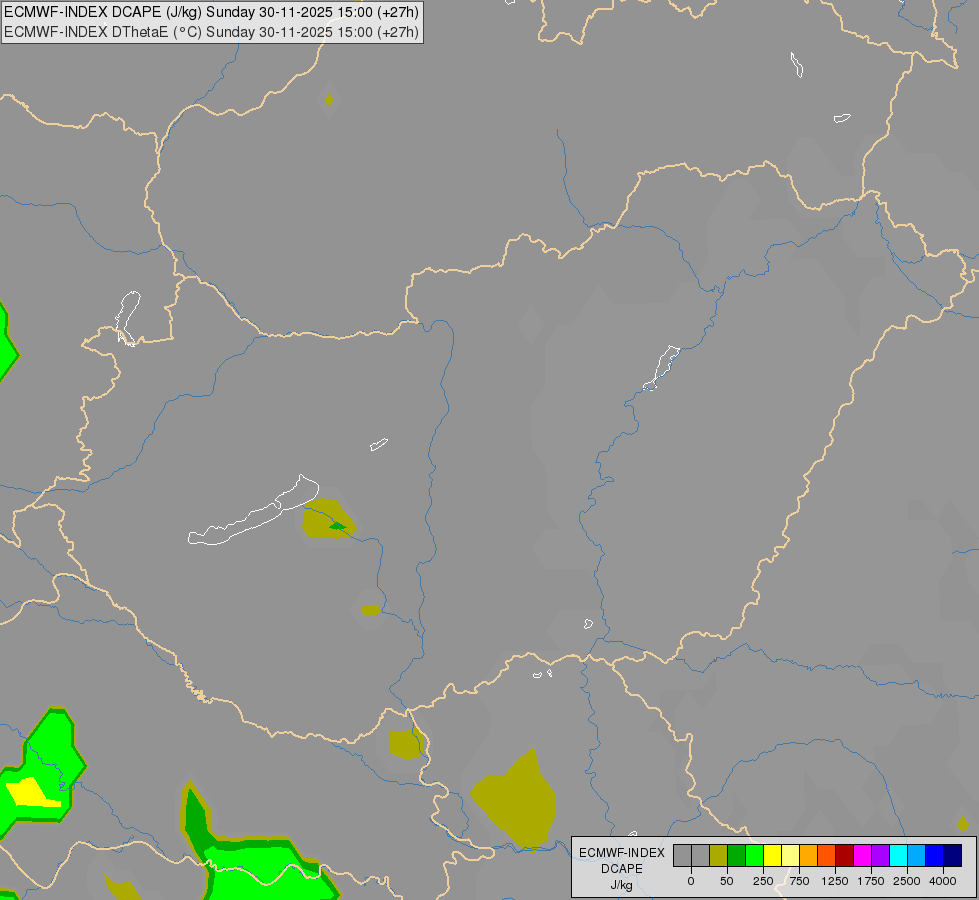Click the '0' legend scale label

click(691, 881)
